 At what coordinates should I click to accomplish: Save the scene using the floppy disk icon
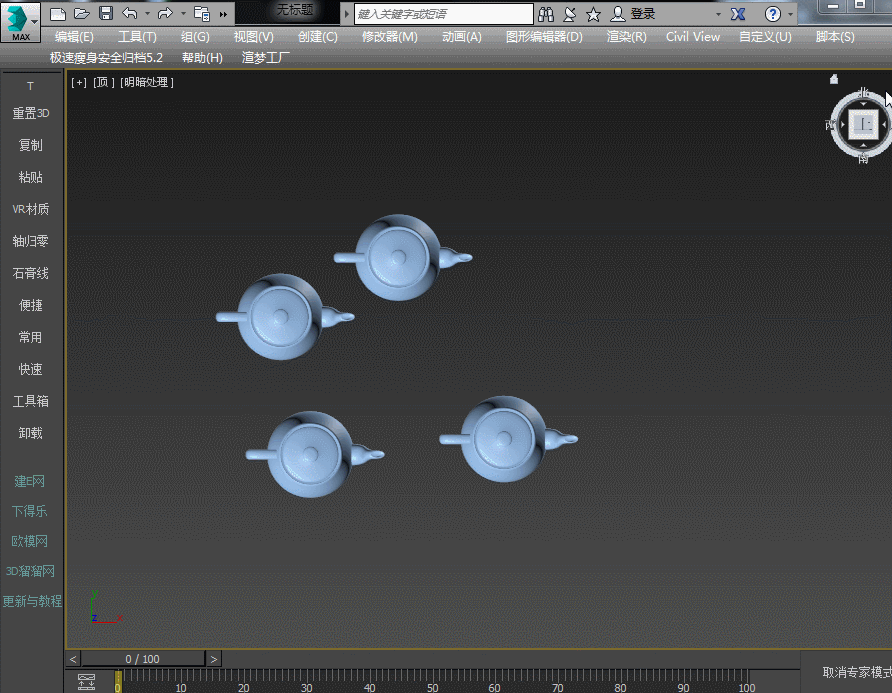coord(106,14)
